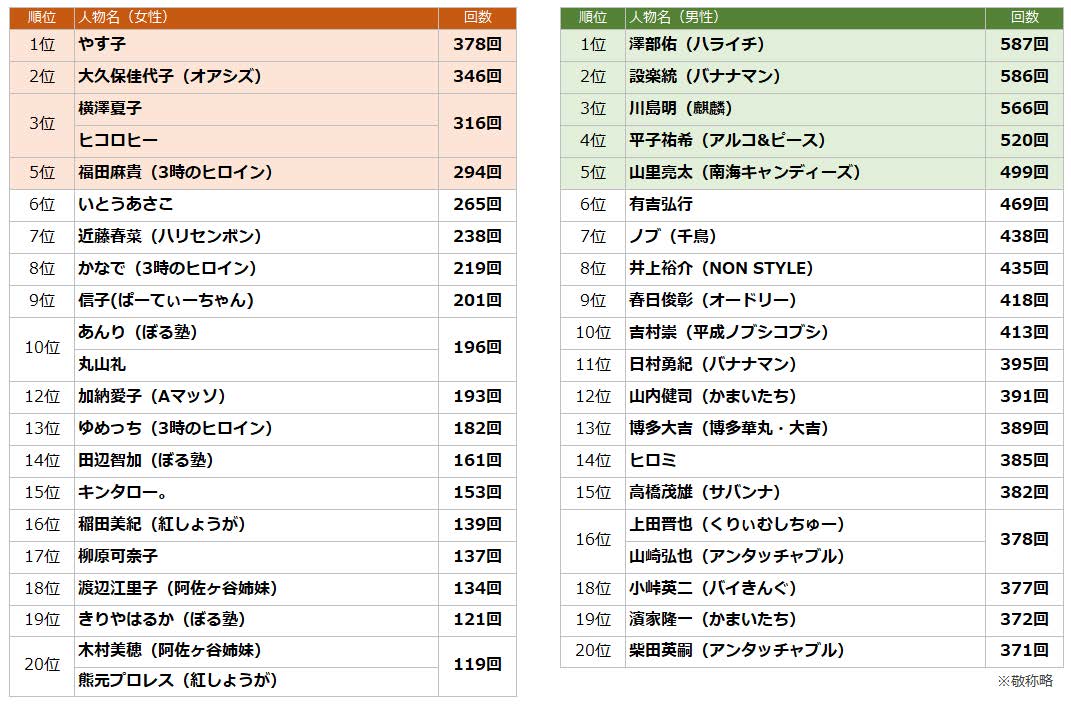Click the ※敬称略 footnote text
The image size is (1071, 711).
pos(1025,681)
